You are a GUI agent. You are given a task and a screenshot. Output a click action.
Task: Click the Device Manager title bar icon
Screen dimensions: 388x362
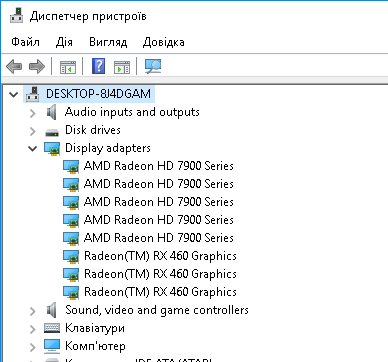point(16,15)
